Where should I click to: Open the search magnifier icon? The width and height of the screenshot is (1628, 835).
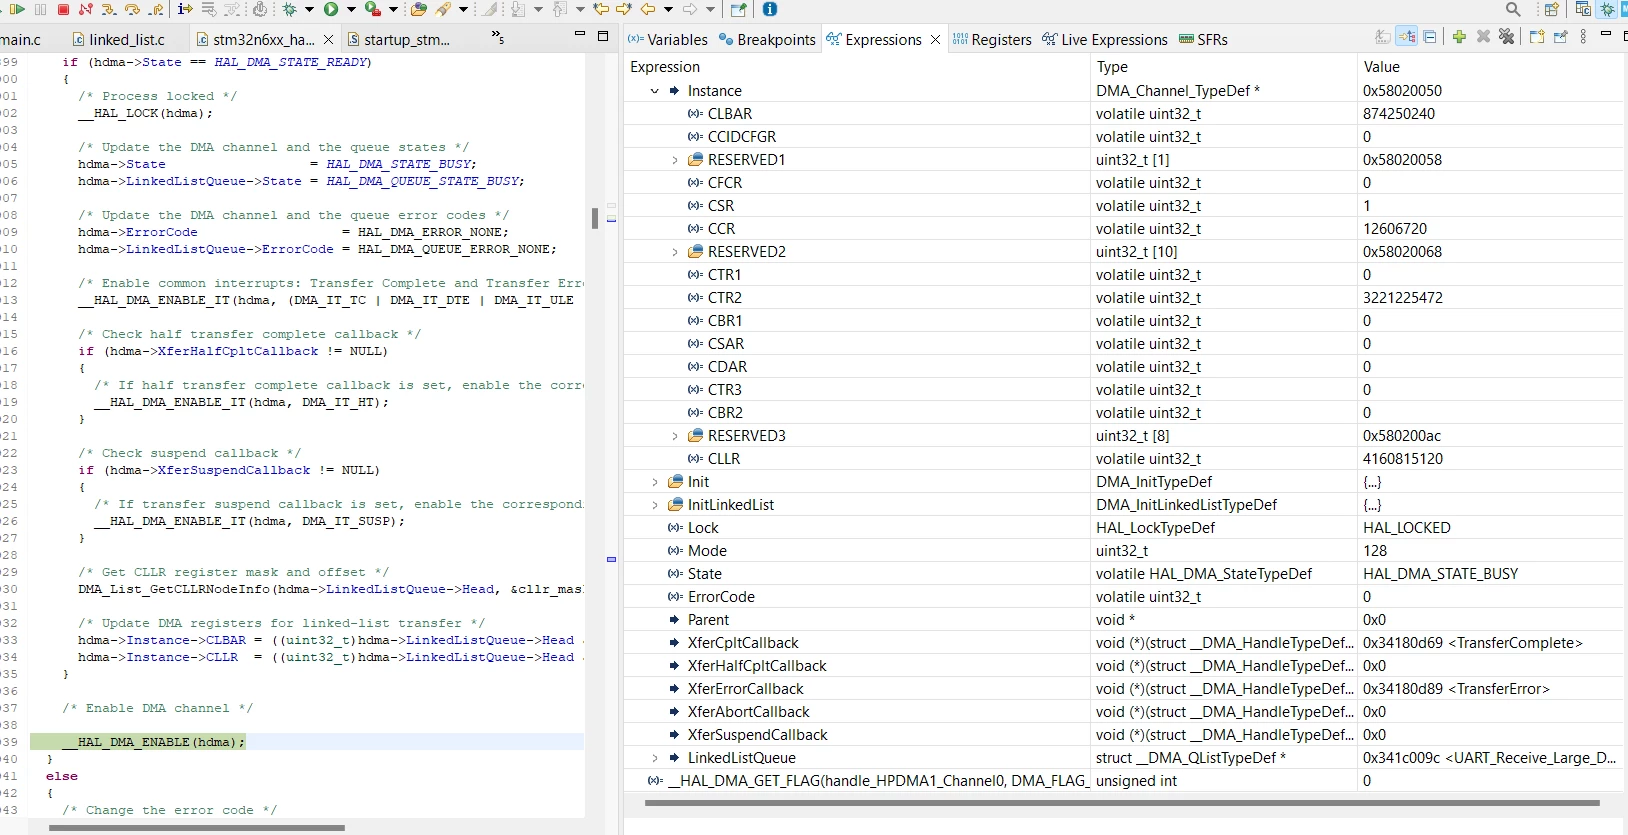click(1513, 9)
